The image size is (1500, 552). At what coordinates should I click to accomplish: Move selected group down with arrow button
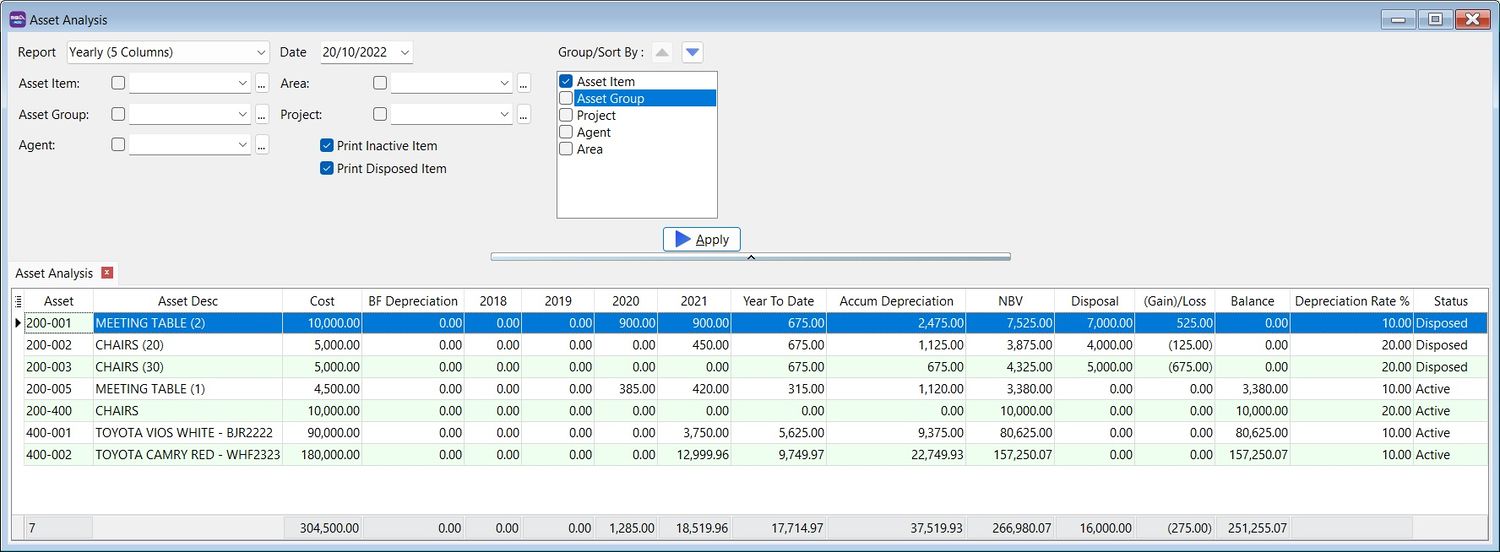(693, 52)
